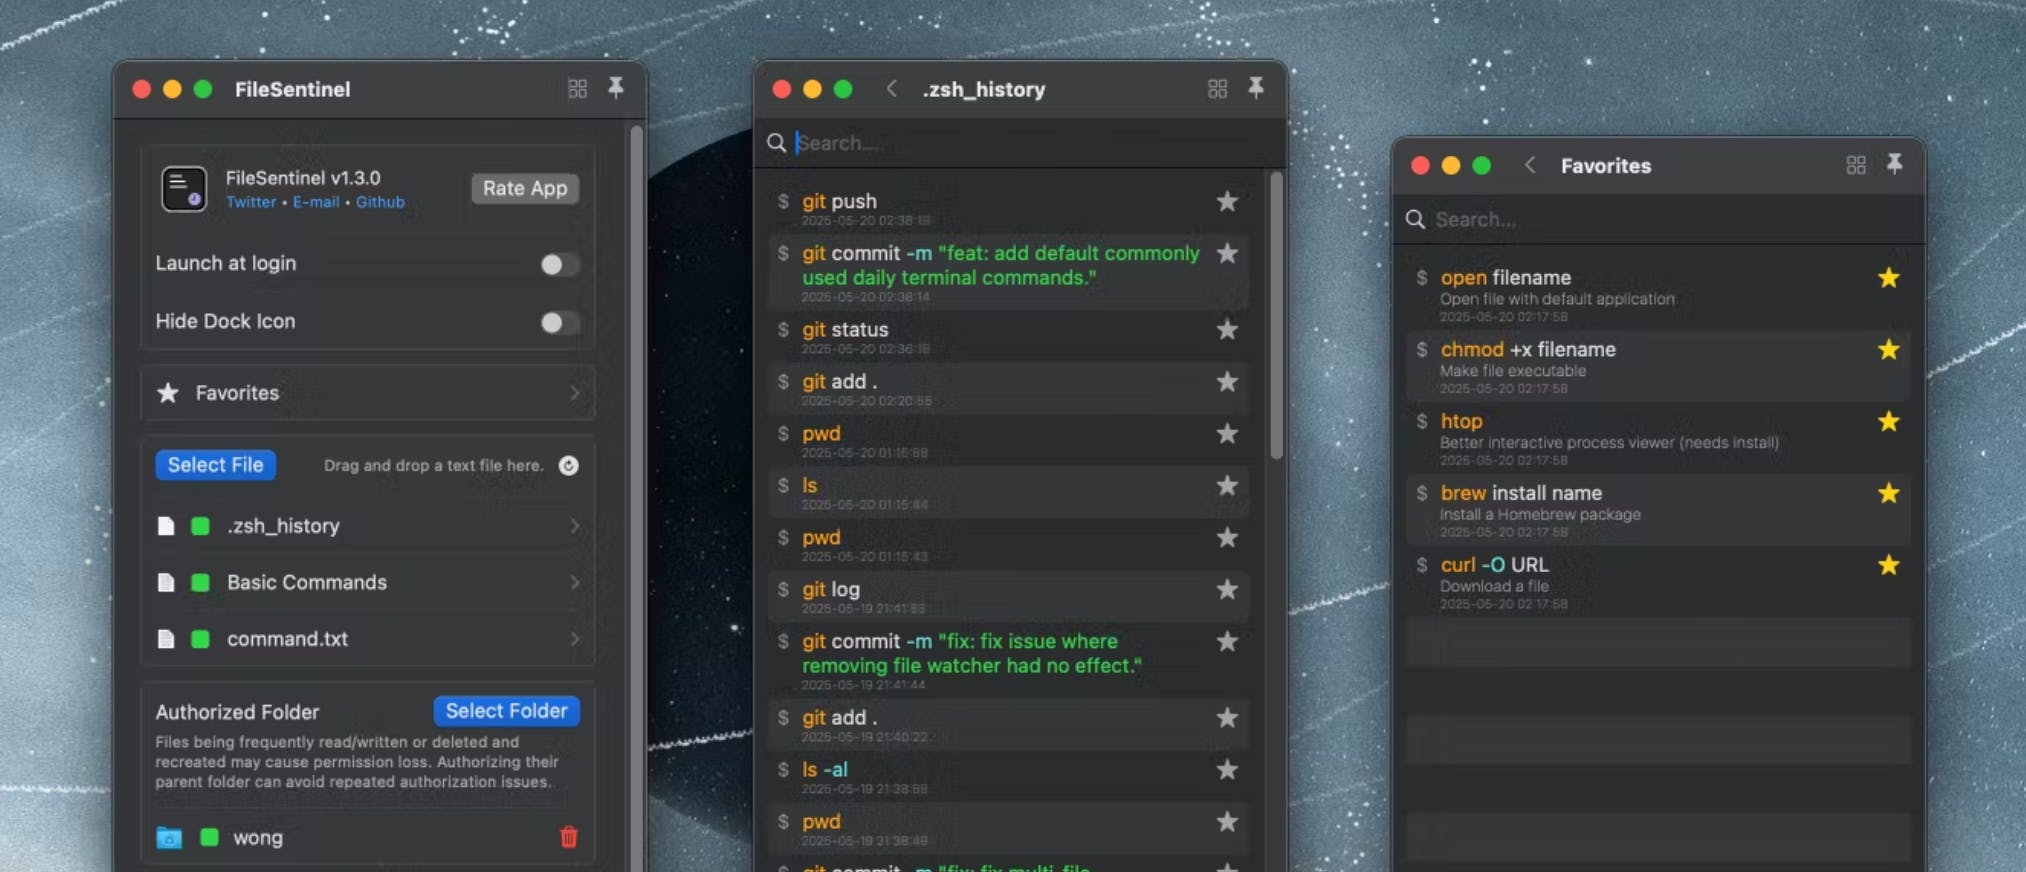Unfavorite the chmod +x filename command
Viewport: 2026px width, 872px height.
point(1888,350)
